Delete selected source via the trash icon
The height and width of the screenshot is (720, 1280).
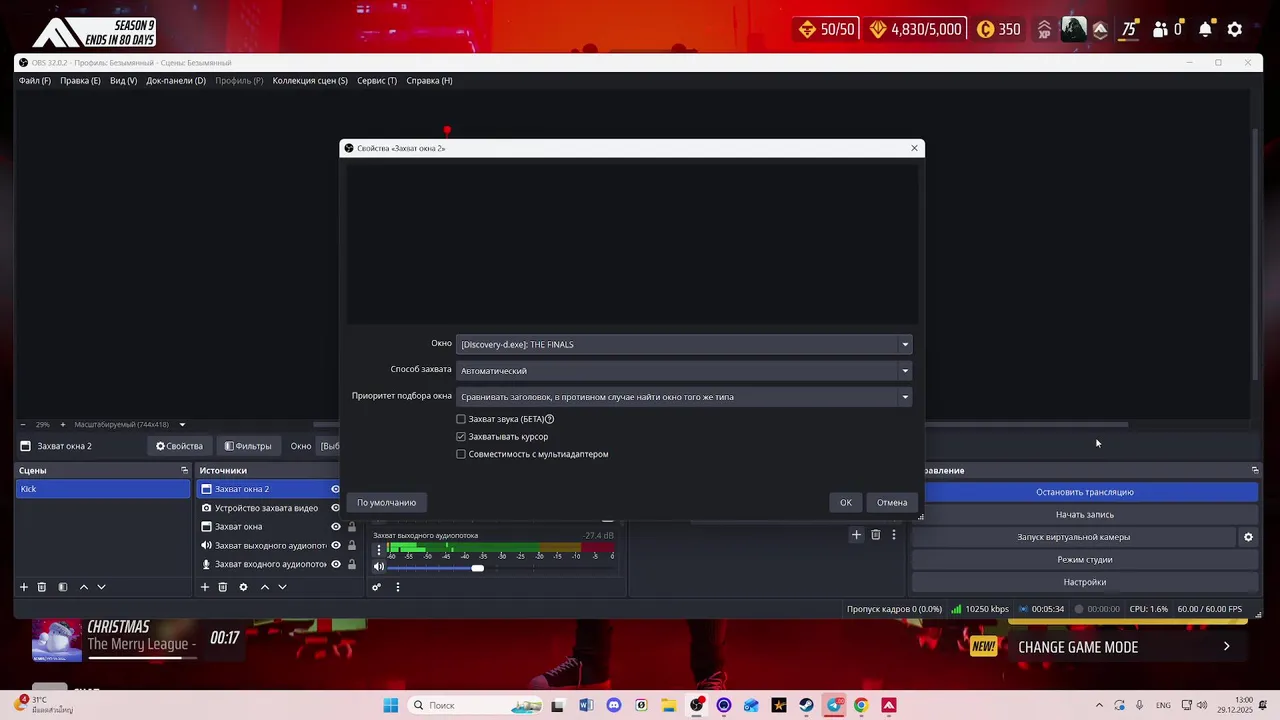[x=223, y=587]
